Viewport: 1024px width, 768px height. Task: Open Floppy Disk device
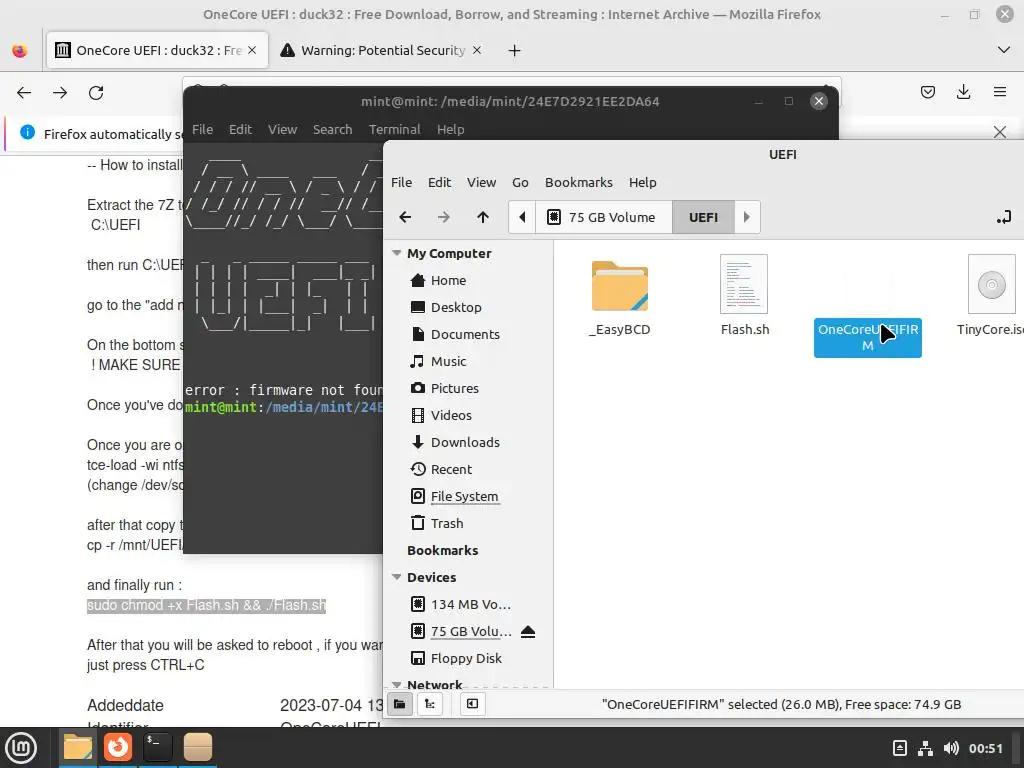465,658
